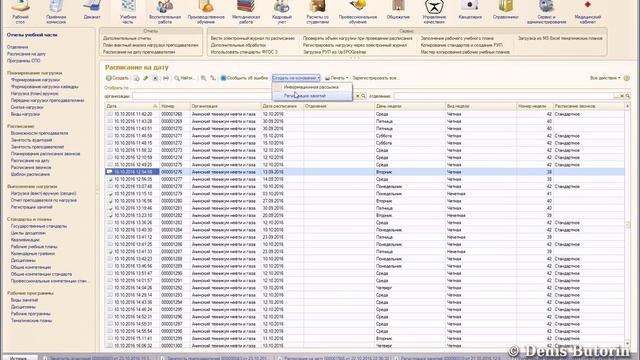Open Формирование нагрузки кафедры navigation item
Image resolution: width=640 pixels, height=360 pixels.
(x=45, y=87)
